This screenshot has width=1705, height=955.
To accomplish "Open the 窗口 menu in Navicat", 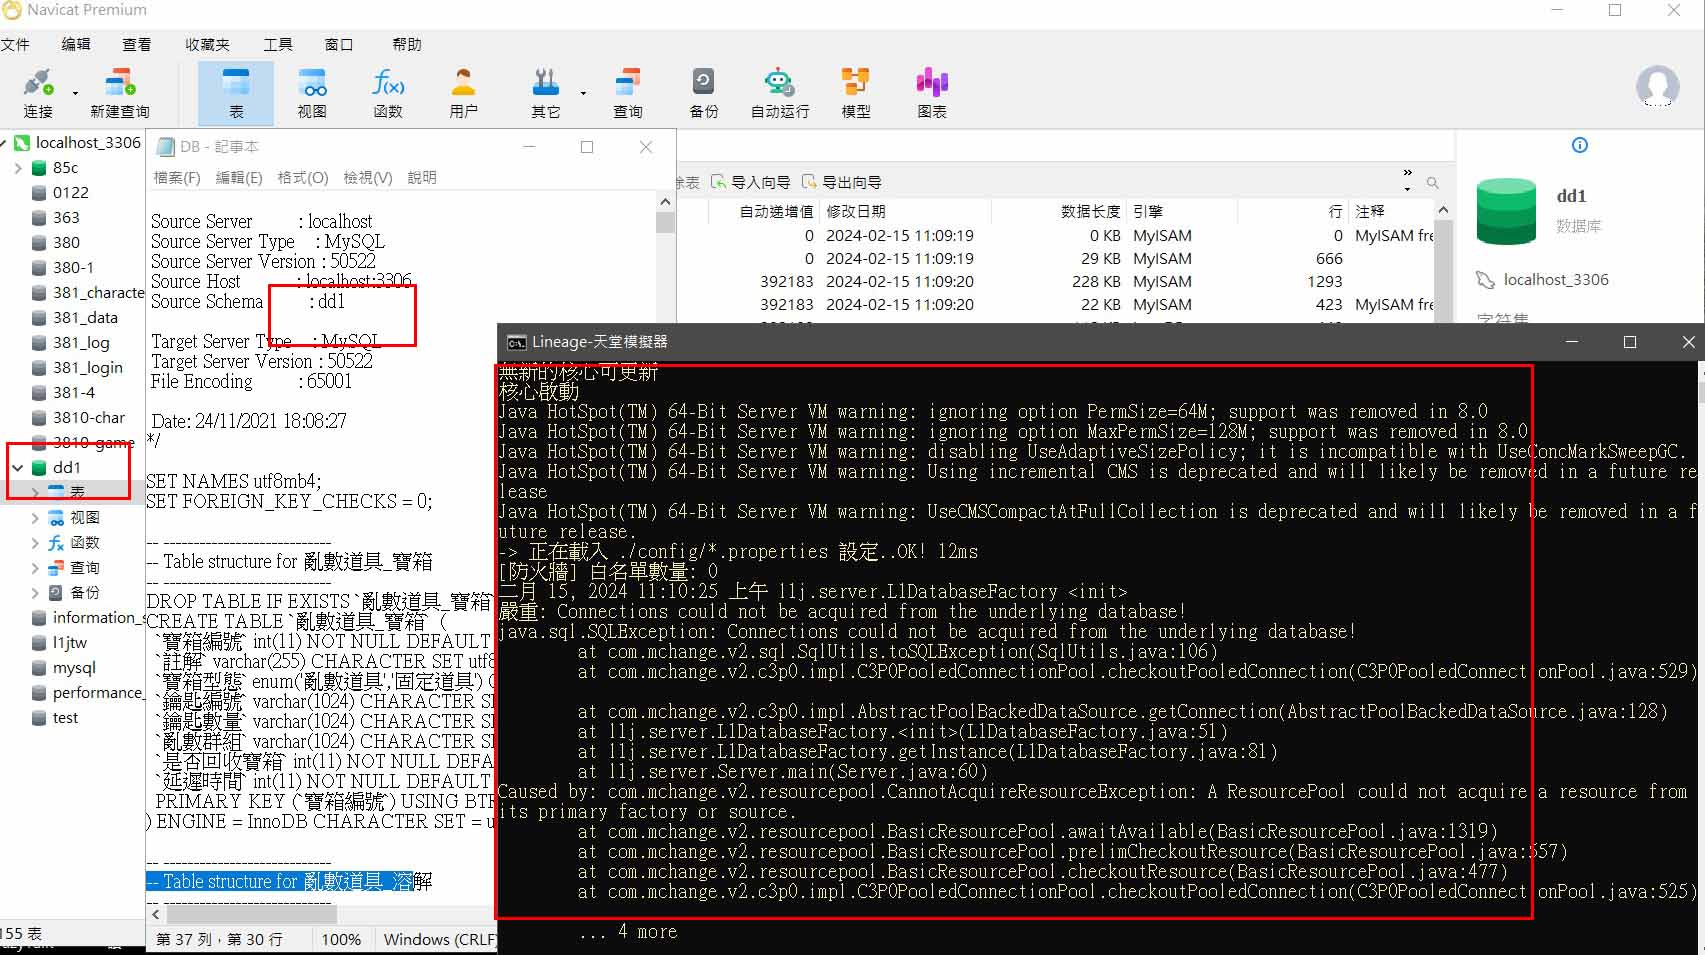I will (339, 44).
